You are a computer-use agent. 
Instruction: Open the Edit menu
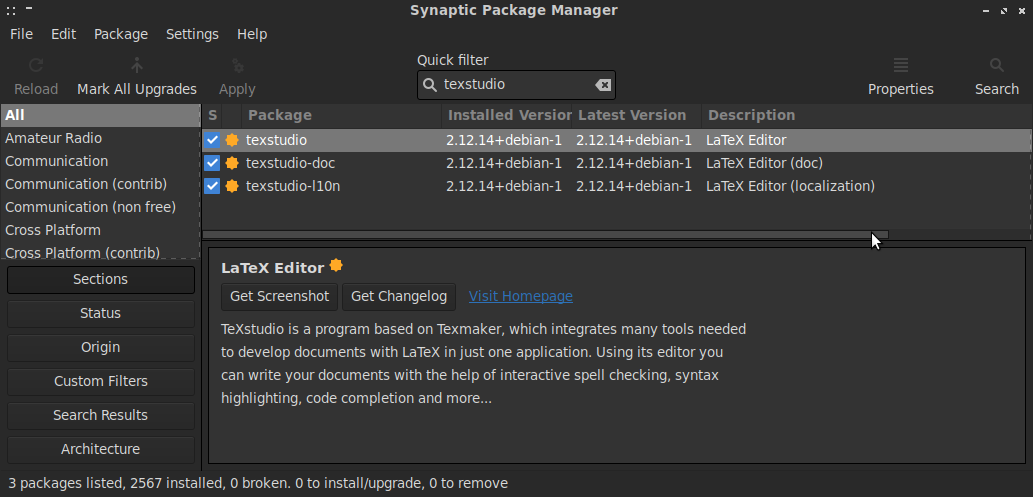(x=63, y=34)
